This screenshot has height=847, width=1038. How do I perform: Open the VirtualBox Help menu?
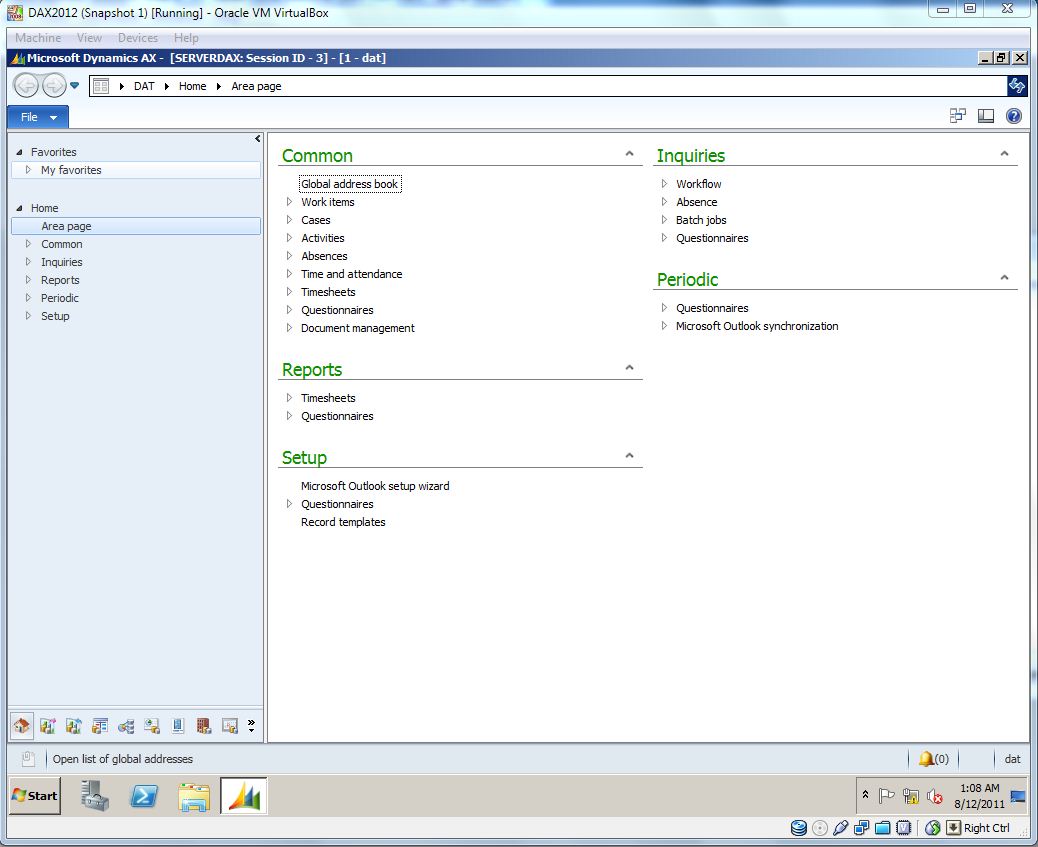186,38
